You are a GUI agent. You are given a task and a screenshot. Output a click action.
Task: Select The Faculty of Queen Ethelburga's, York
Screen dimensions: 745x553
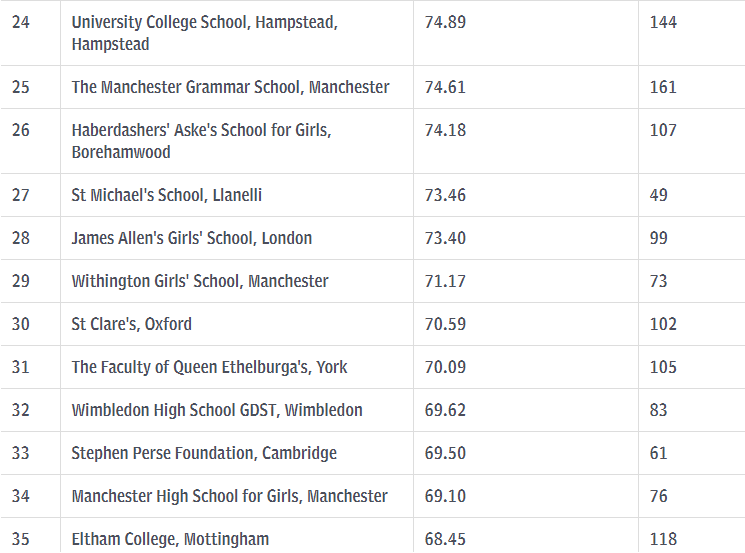pos(209,367)
